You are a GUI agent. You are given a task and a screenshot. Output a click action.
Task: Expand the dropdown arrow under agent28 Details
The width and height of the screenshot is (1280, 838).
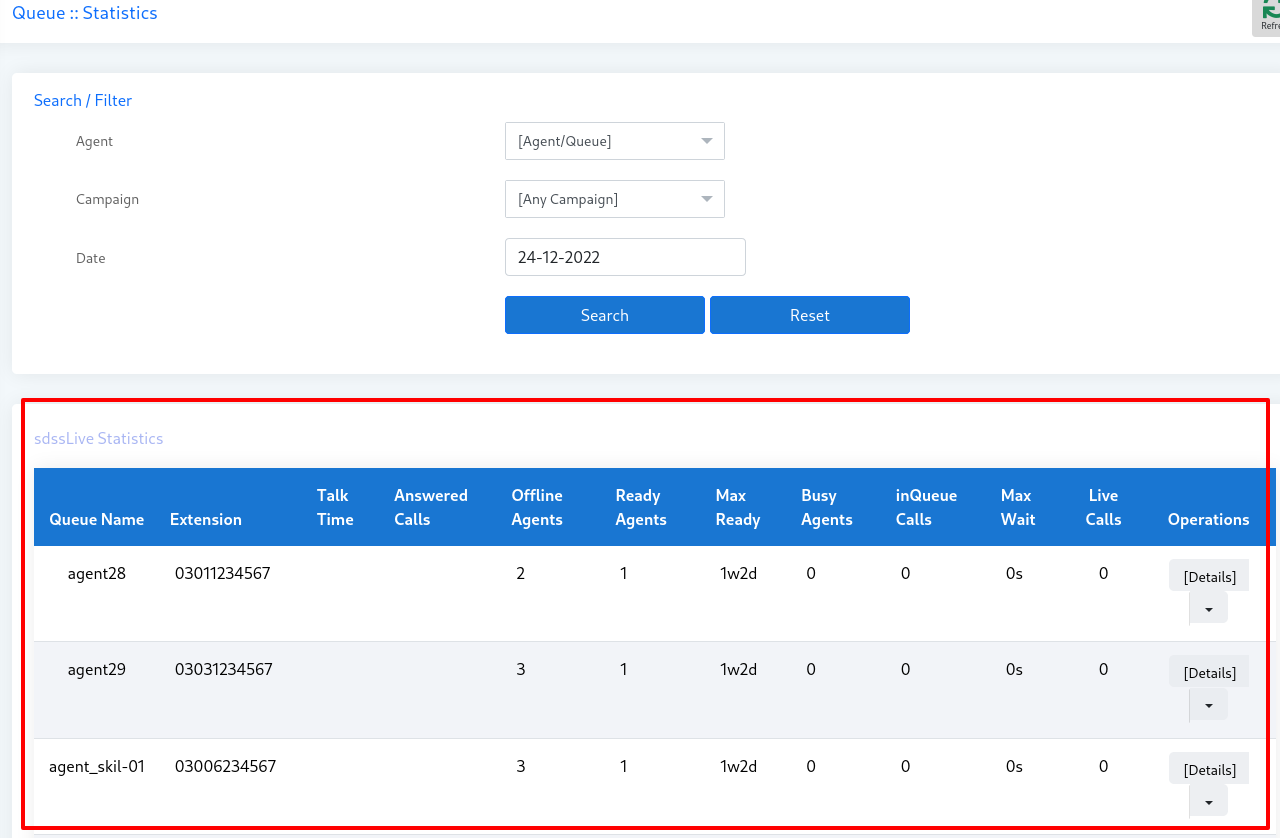[x=1208, y=608]
